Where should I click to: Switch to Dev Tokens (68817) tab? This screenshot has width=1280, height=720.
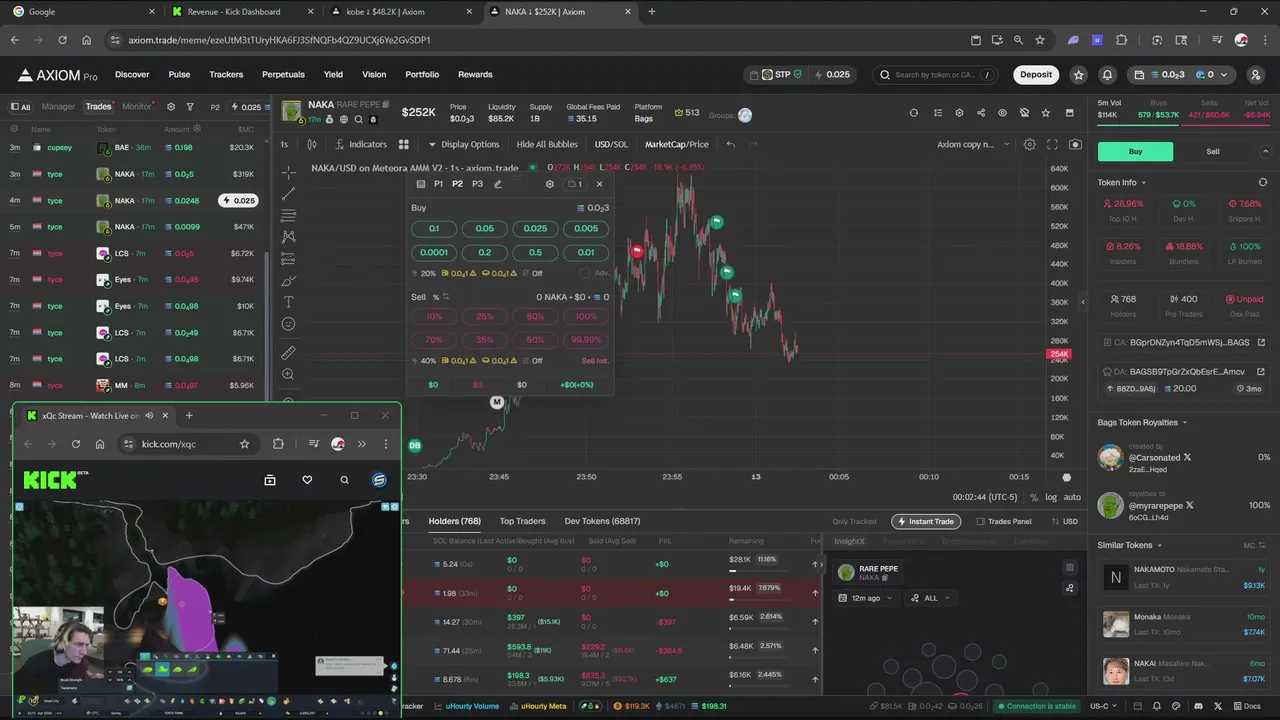tap(602, 521)
